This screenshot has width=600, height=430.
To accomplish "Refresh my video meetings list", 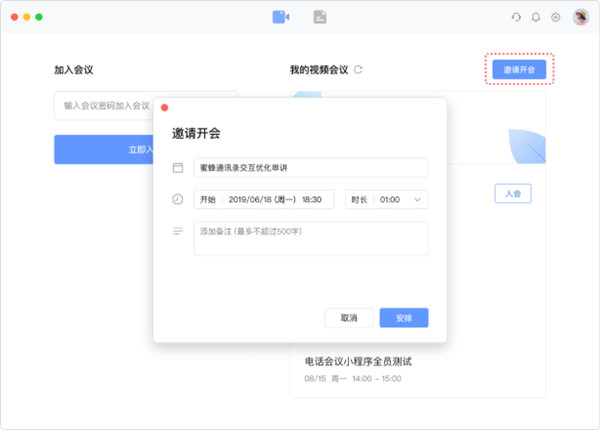I will pos(358,70).
